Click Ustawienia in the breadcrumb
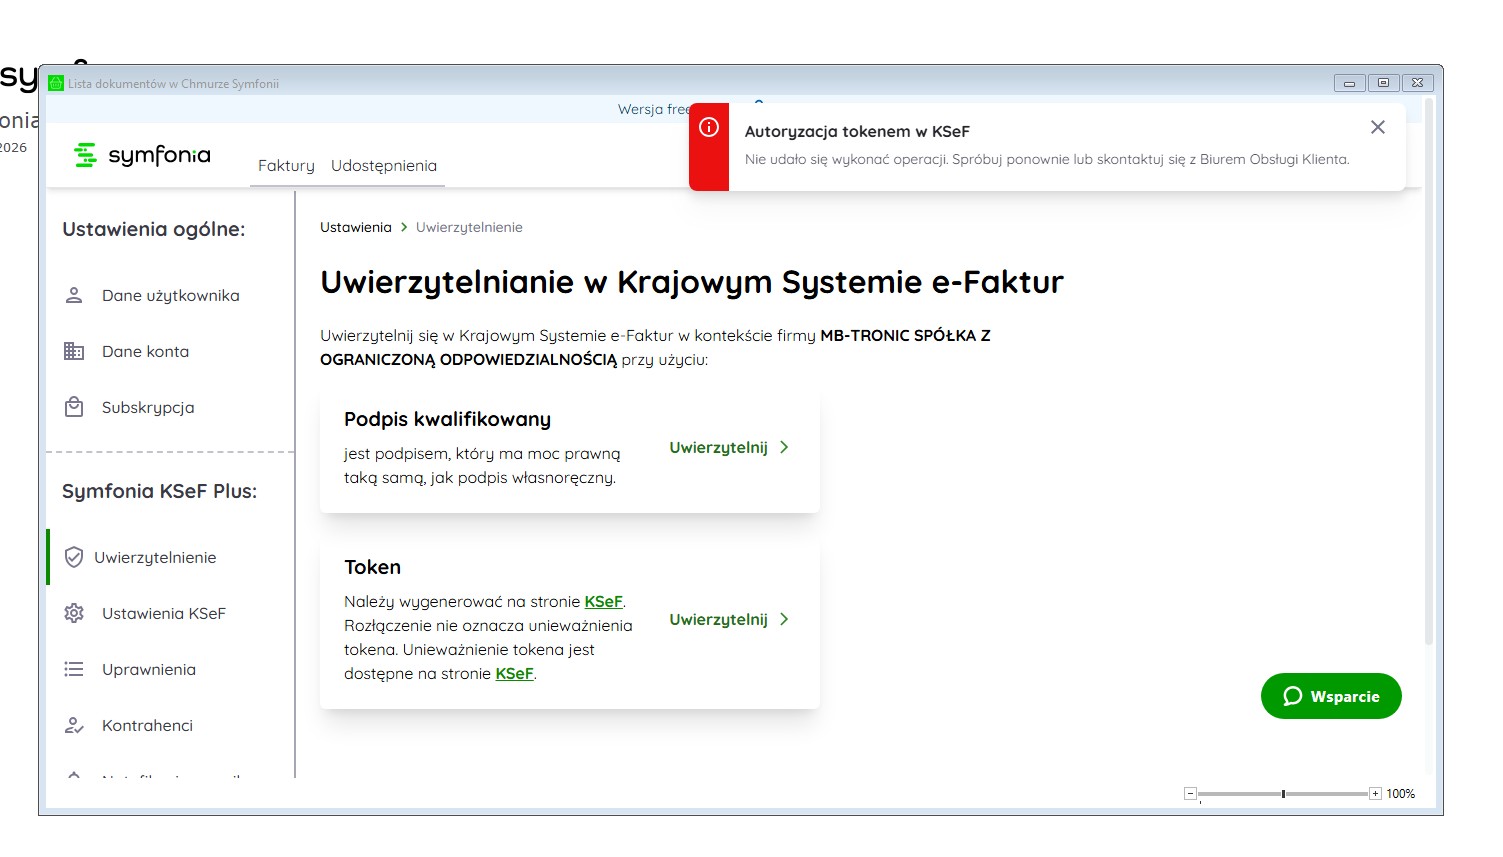This screenshot has height=857, width=1503. [x=356, y=228]
